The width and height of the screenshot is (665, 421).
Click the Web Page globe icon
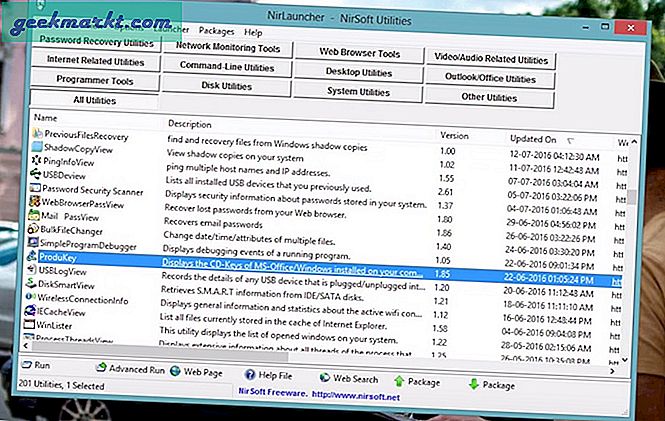tap(175, 371)
